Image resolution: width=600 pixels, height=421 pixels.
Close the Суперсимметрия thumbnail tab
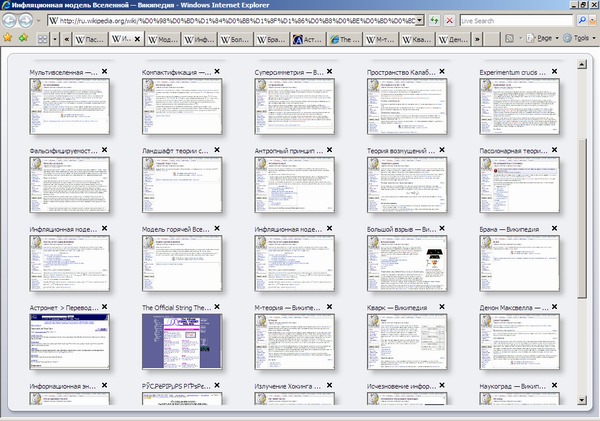tap(329, 72)
